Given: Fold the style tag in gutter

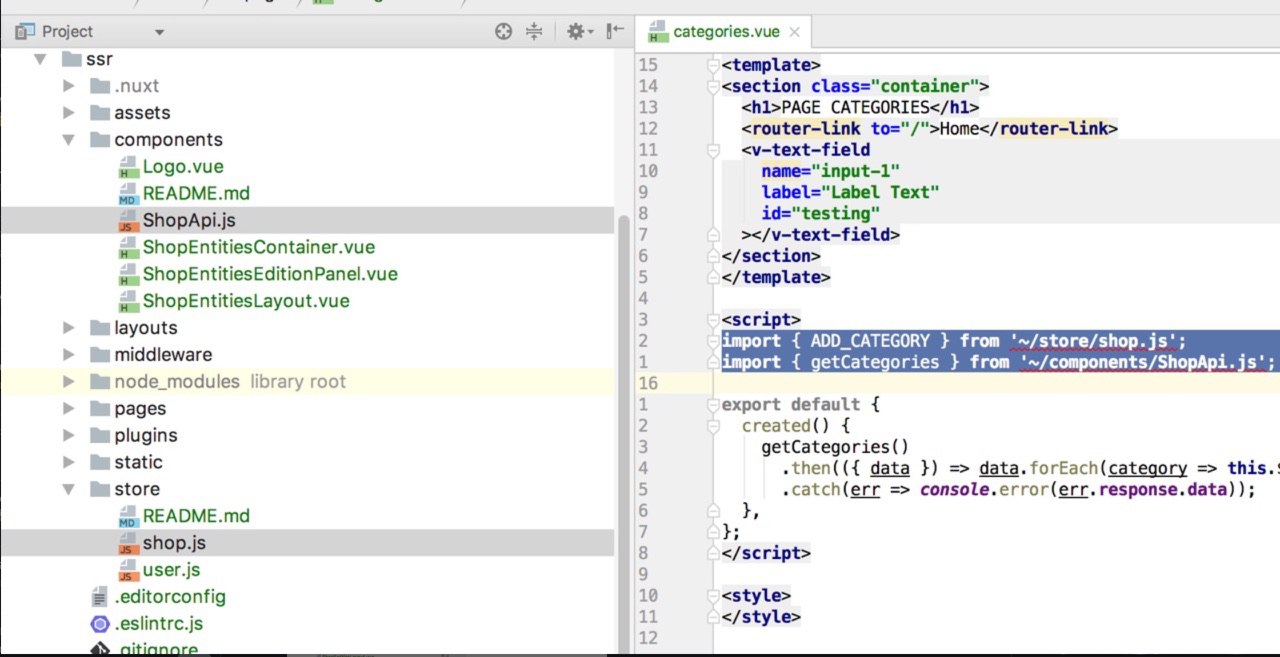Looking at the screenshot, I should pyautogui.click(x=713, y=596).
